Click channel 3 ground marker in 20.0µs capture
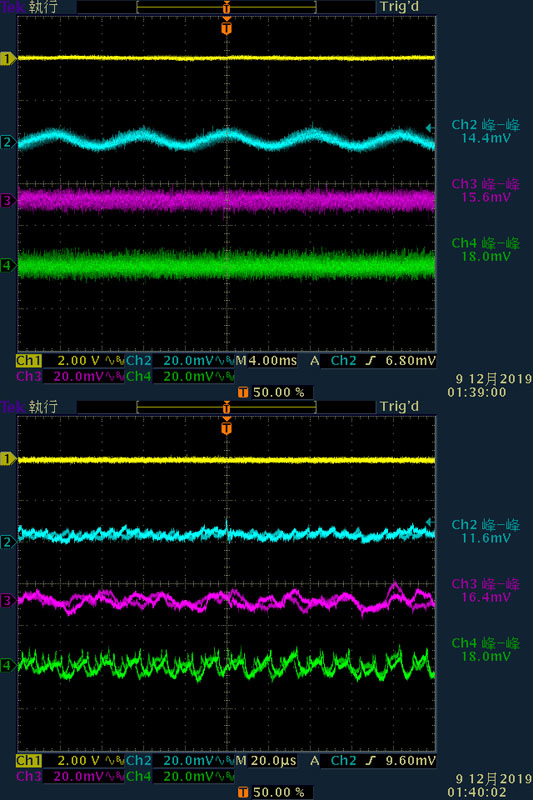Image resolution: width=533 pixels, height=800 pixels. point(7,601)
